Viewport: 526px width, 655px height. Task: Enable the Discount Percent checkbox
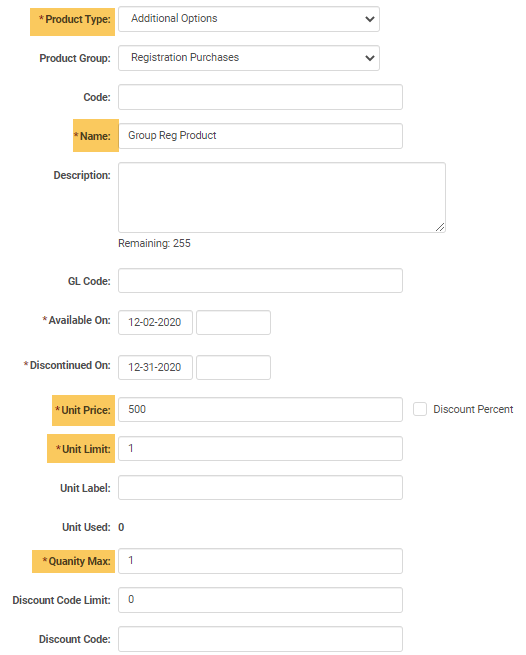420,409
